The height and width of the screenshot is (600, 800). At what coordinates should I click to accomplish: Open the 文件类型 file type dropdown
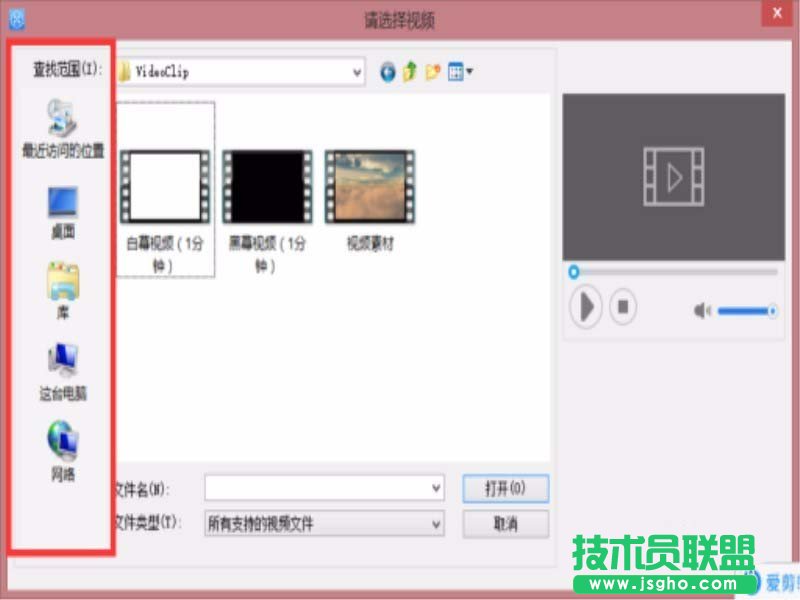(437, 523)
